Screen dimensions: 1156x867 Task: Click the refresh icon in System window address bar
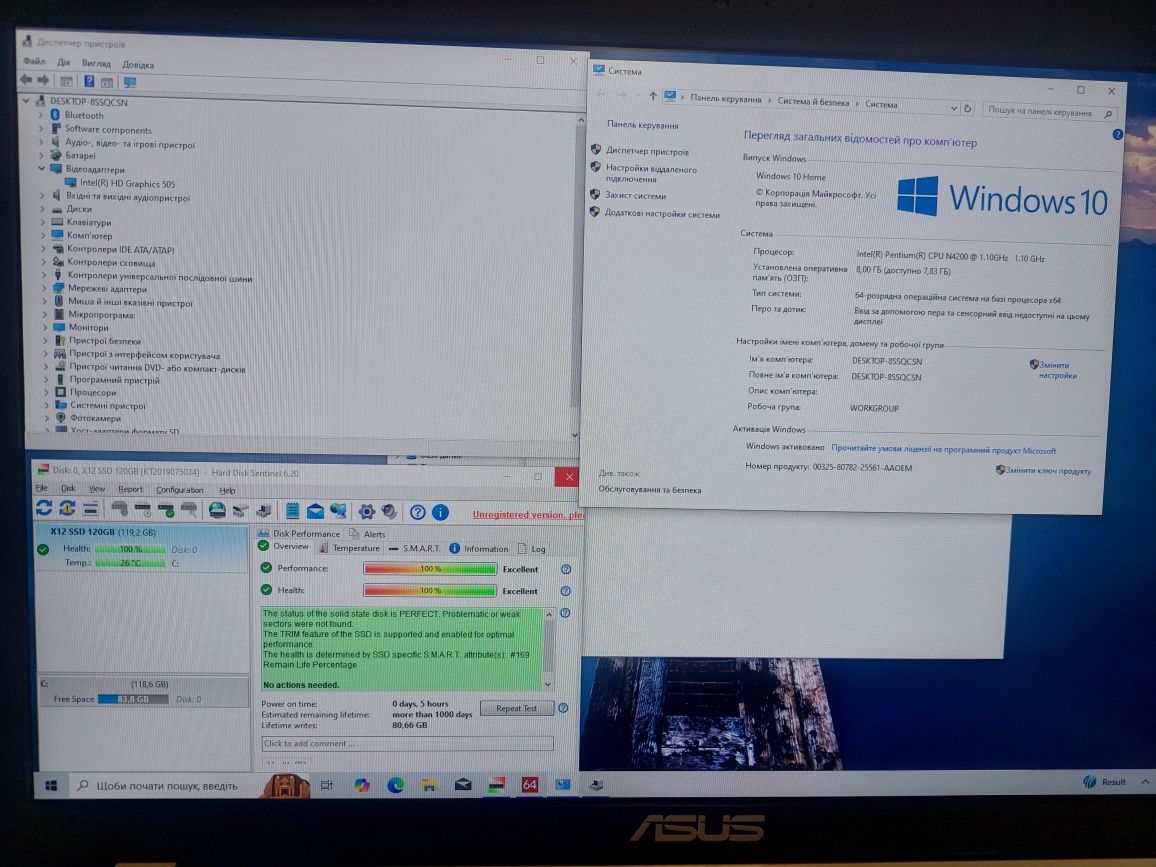click(968, 108)
